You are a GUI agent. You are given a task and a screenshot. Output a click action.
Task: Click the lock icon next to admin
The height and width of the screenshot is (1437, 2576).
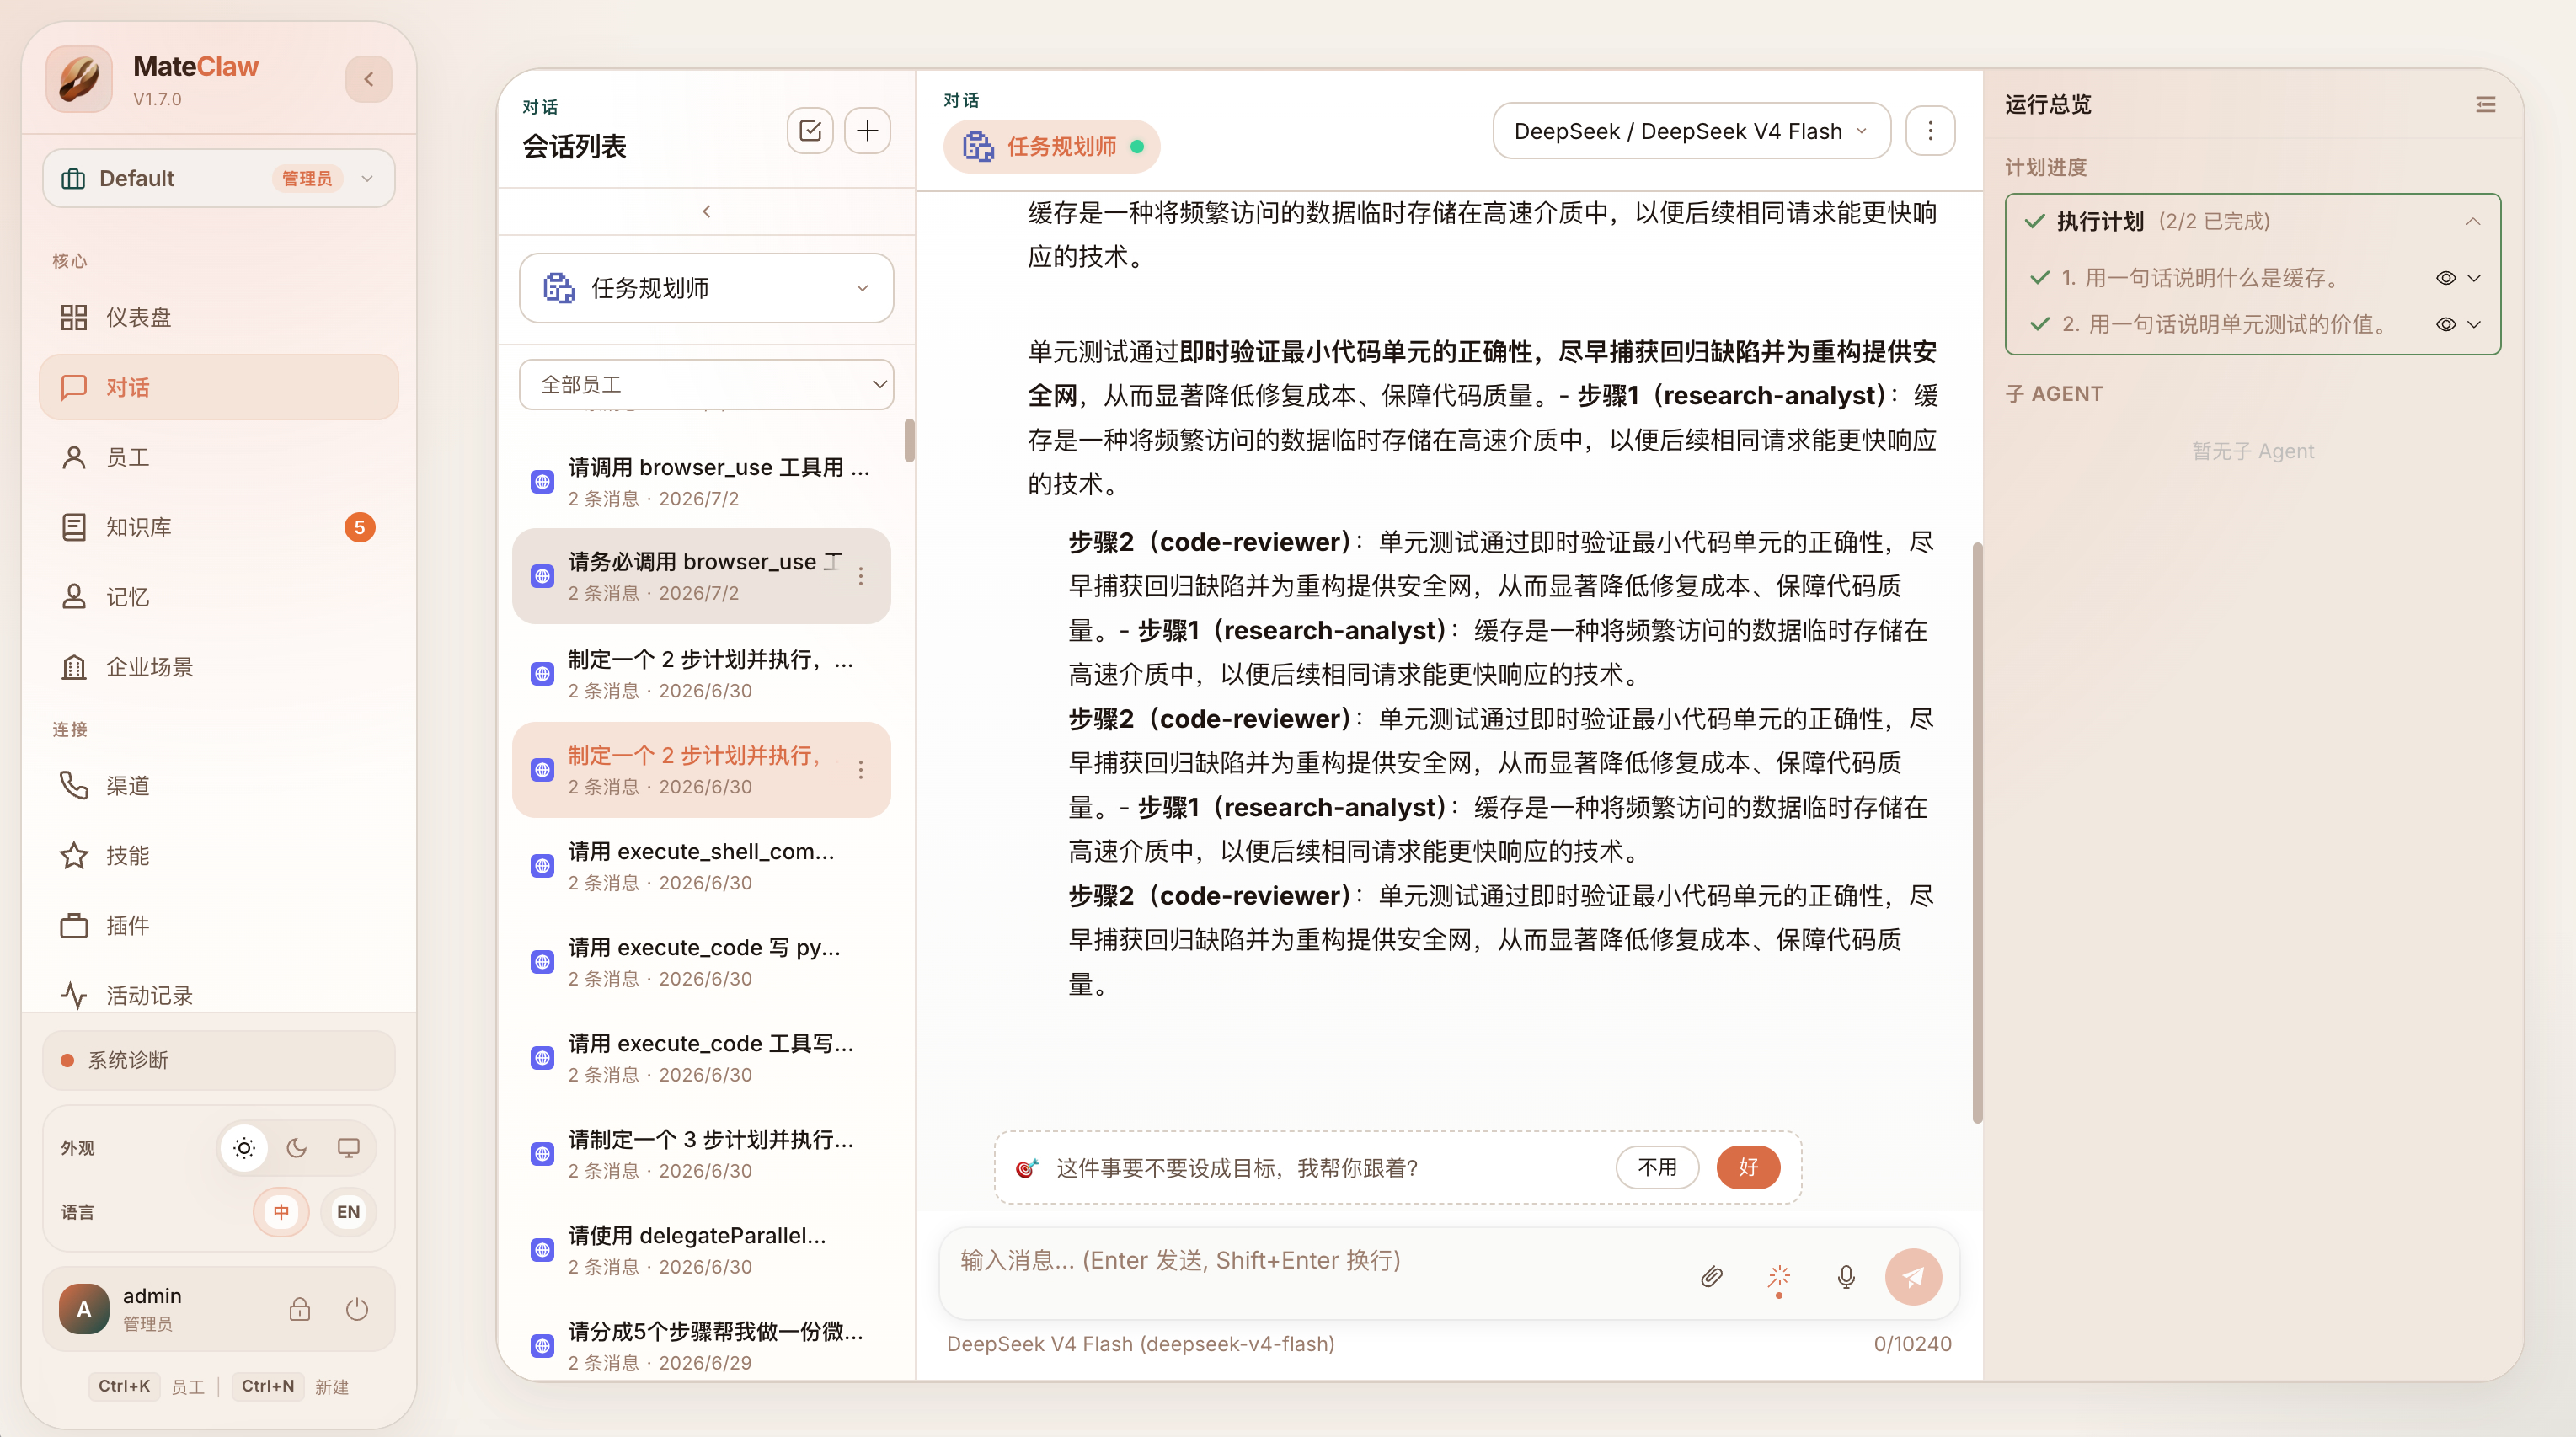(x=300, y=1309)
